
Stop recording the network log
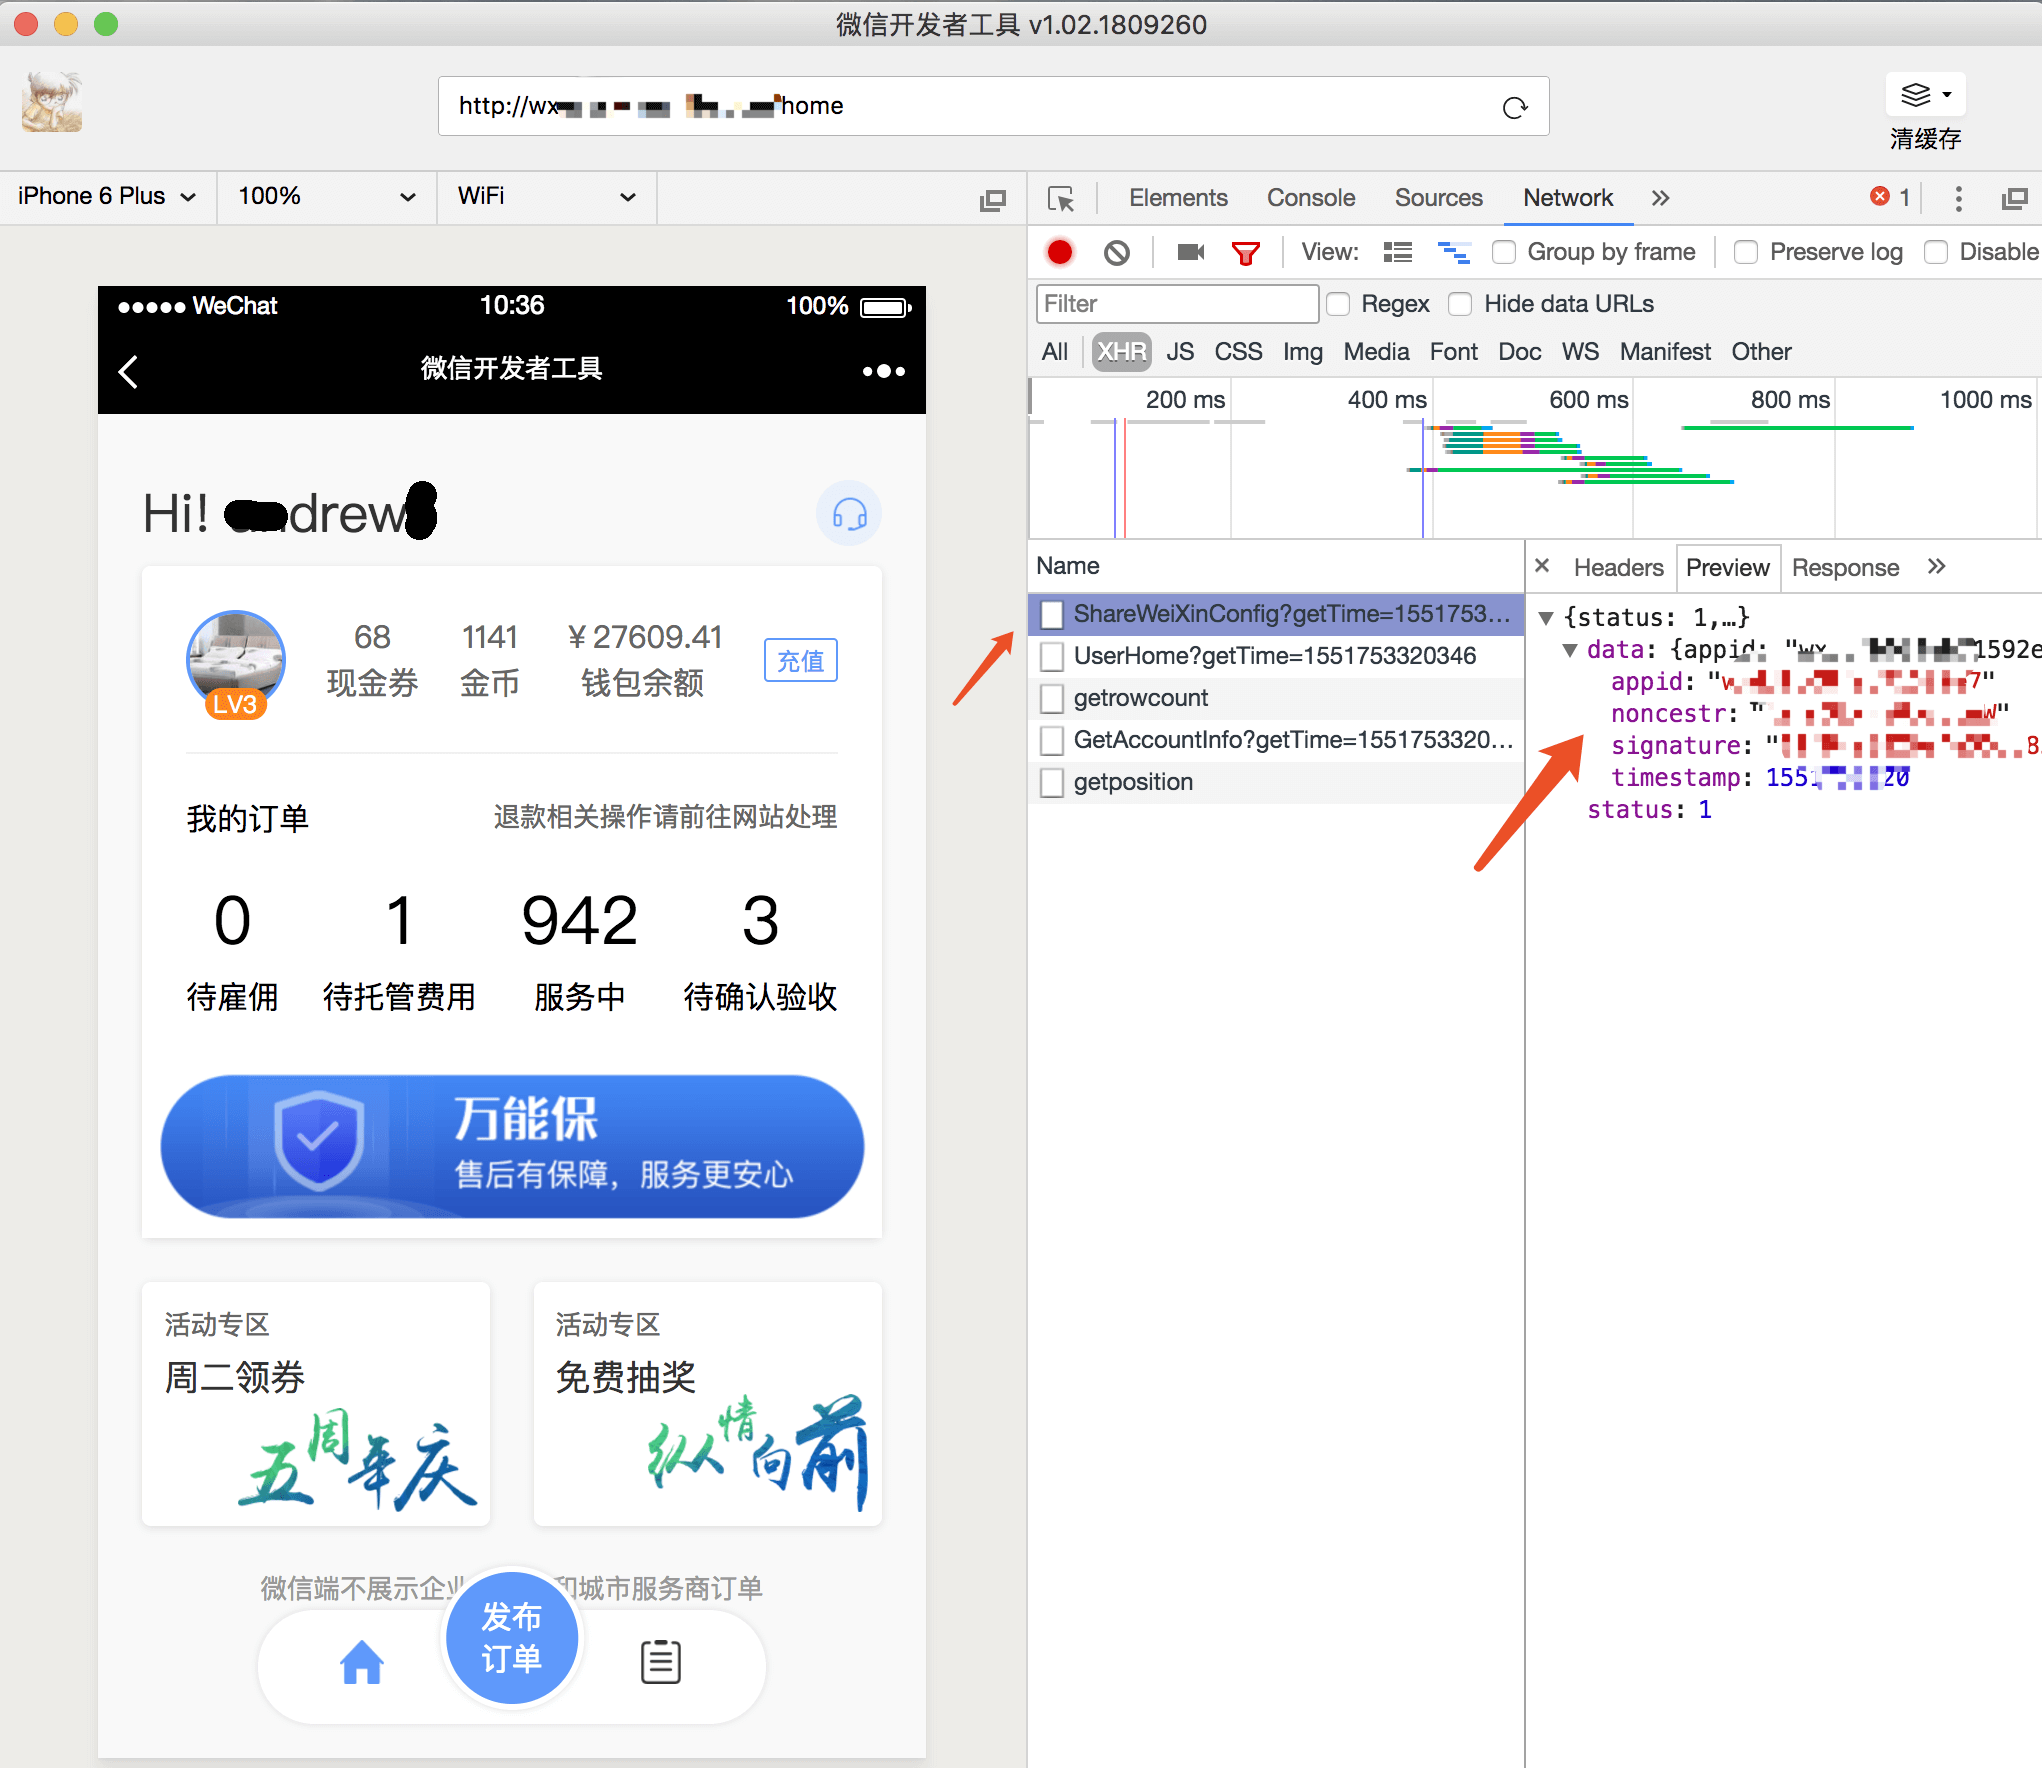[x=1060, y=252]
